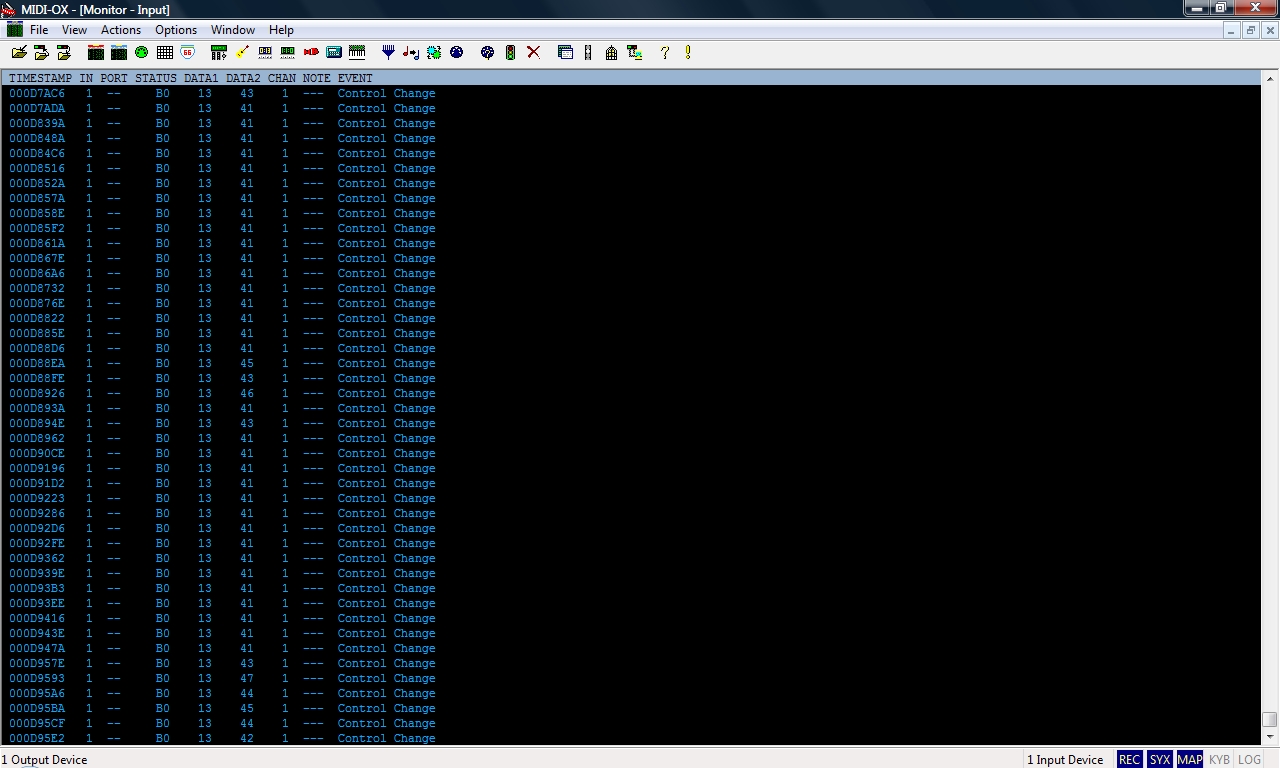The height and width of the screenshot is (768, 1280).
Task: Click the red X clear icon
Action: [x=533, y=52]
